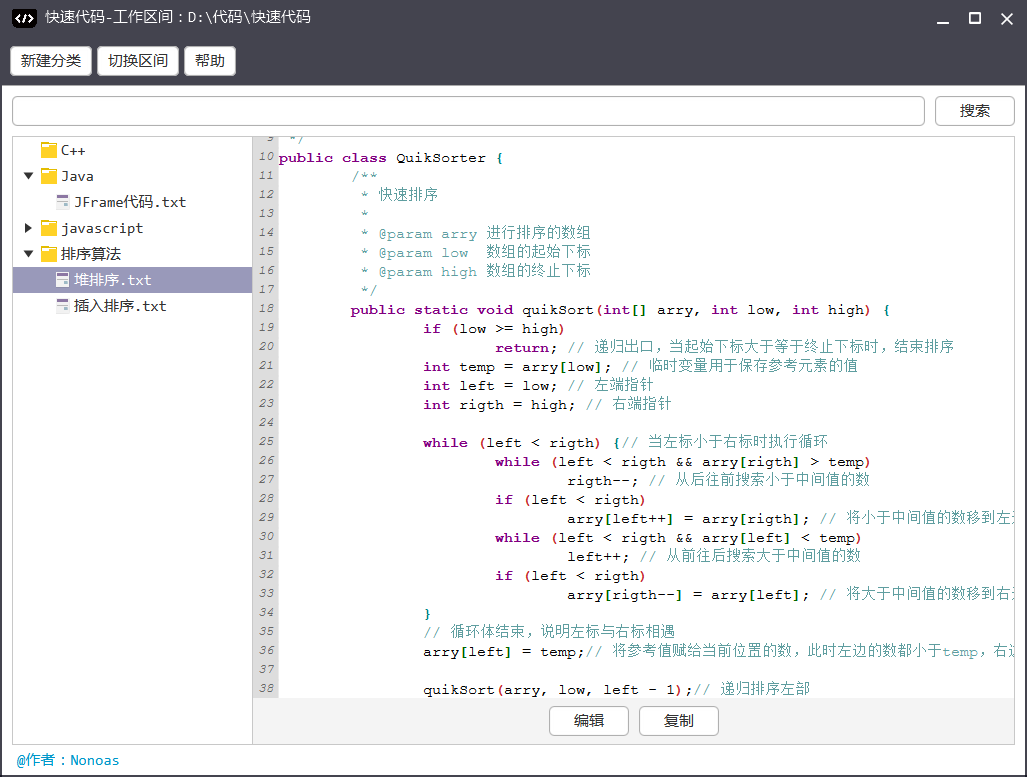Click the '@param high' comment line
The width and height of the screenshot is (1027, 777).
[476, 271]
